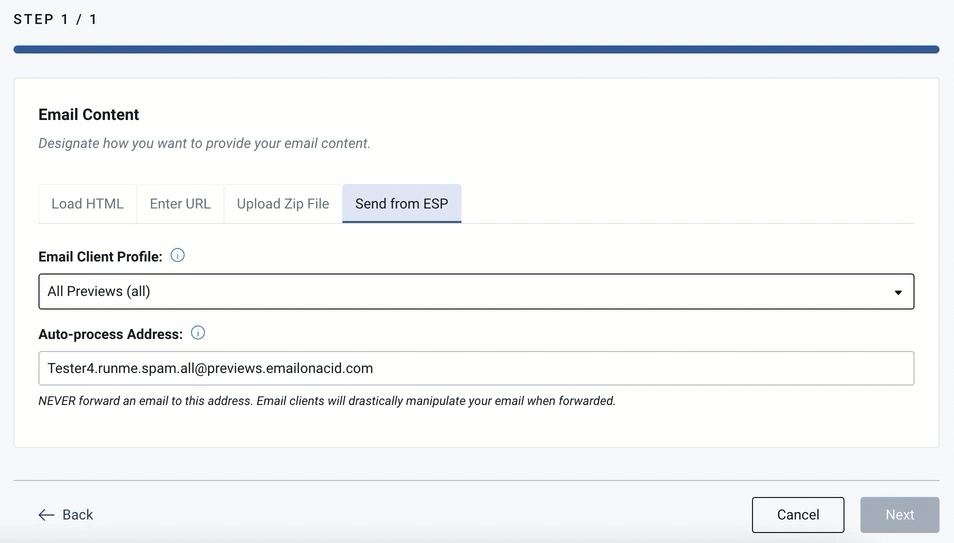Open the All Previews (all) dropdown
Viewport: 954px width, 543px height.
click(476, 292)
